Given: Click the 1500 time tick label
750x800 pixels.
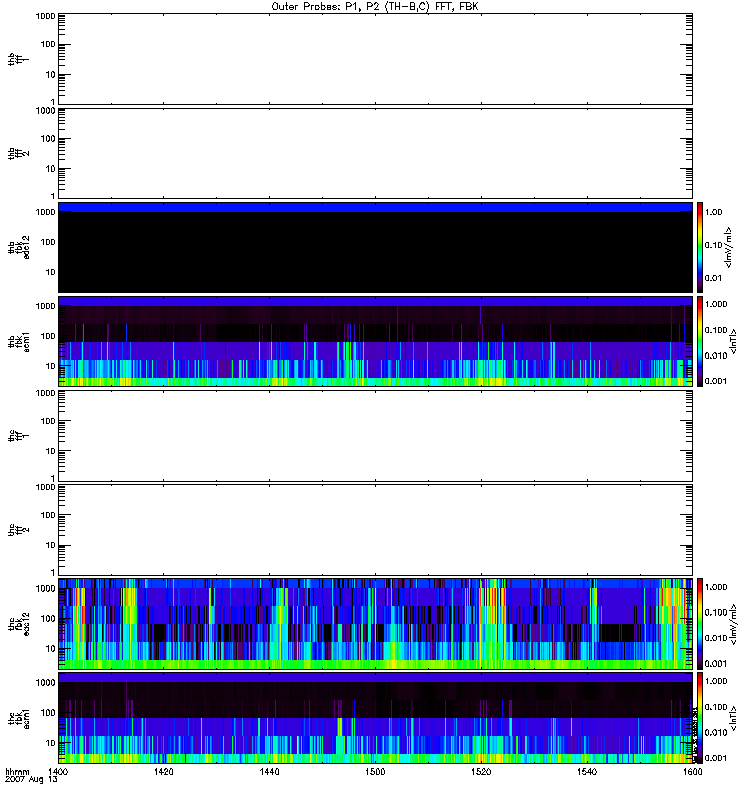Looking at the screenshot, I should pyautogui.click(x=375, y=773).
